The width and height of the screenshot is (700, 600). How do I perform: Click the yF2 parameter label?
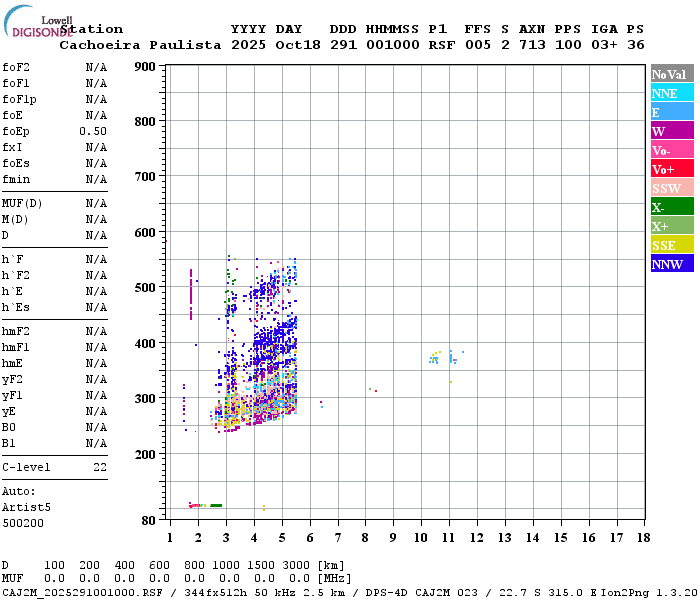[x=12, y=380]
